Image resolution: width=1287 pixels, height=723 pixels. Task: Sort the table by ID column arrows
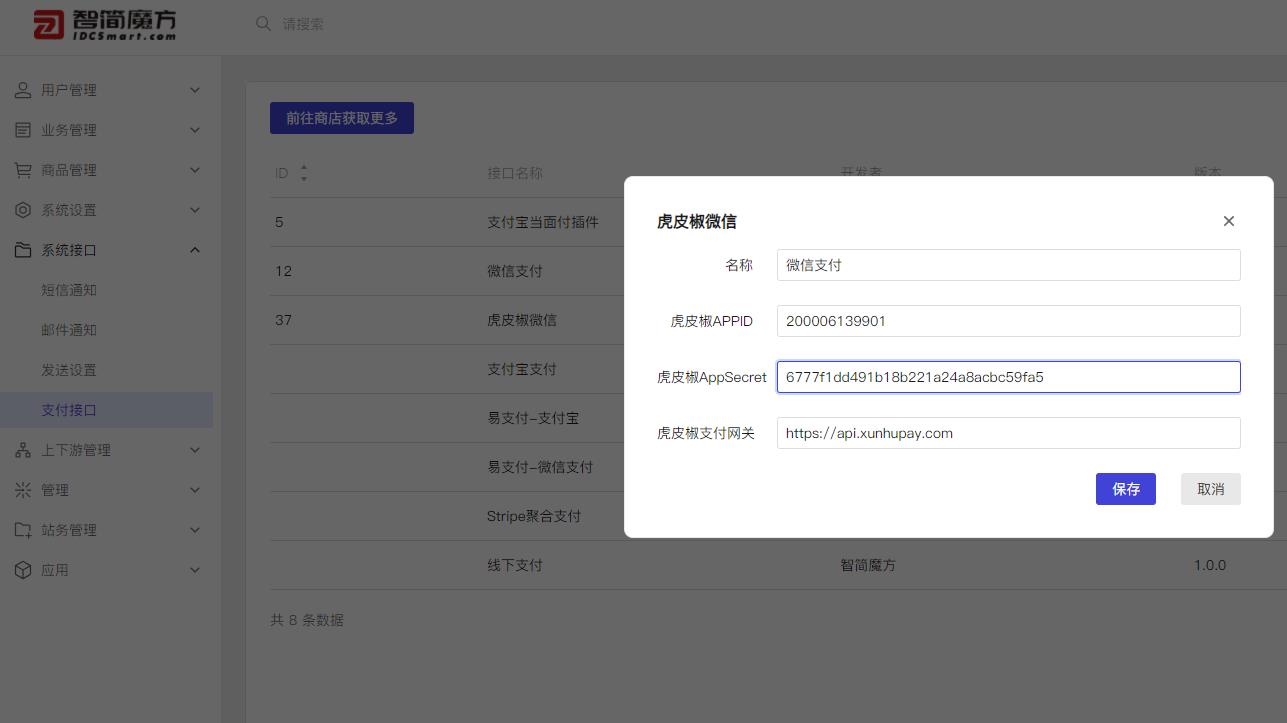[304, 173]
